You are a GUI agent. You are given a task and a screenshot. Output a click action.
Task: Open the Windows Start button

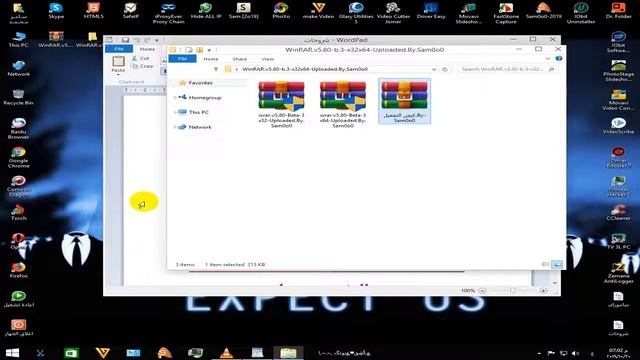[12, 353]
